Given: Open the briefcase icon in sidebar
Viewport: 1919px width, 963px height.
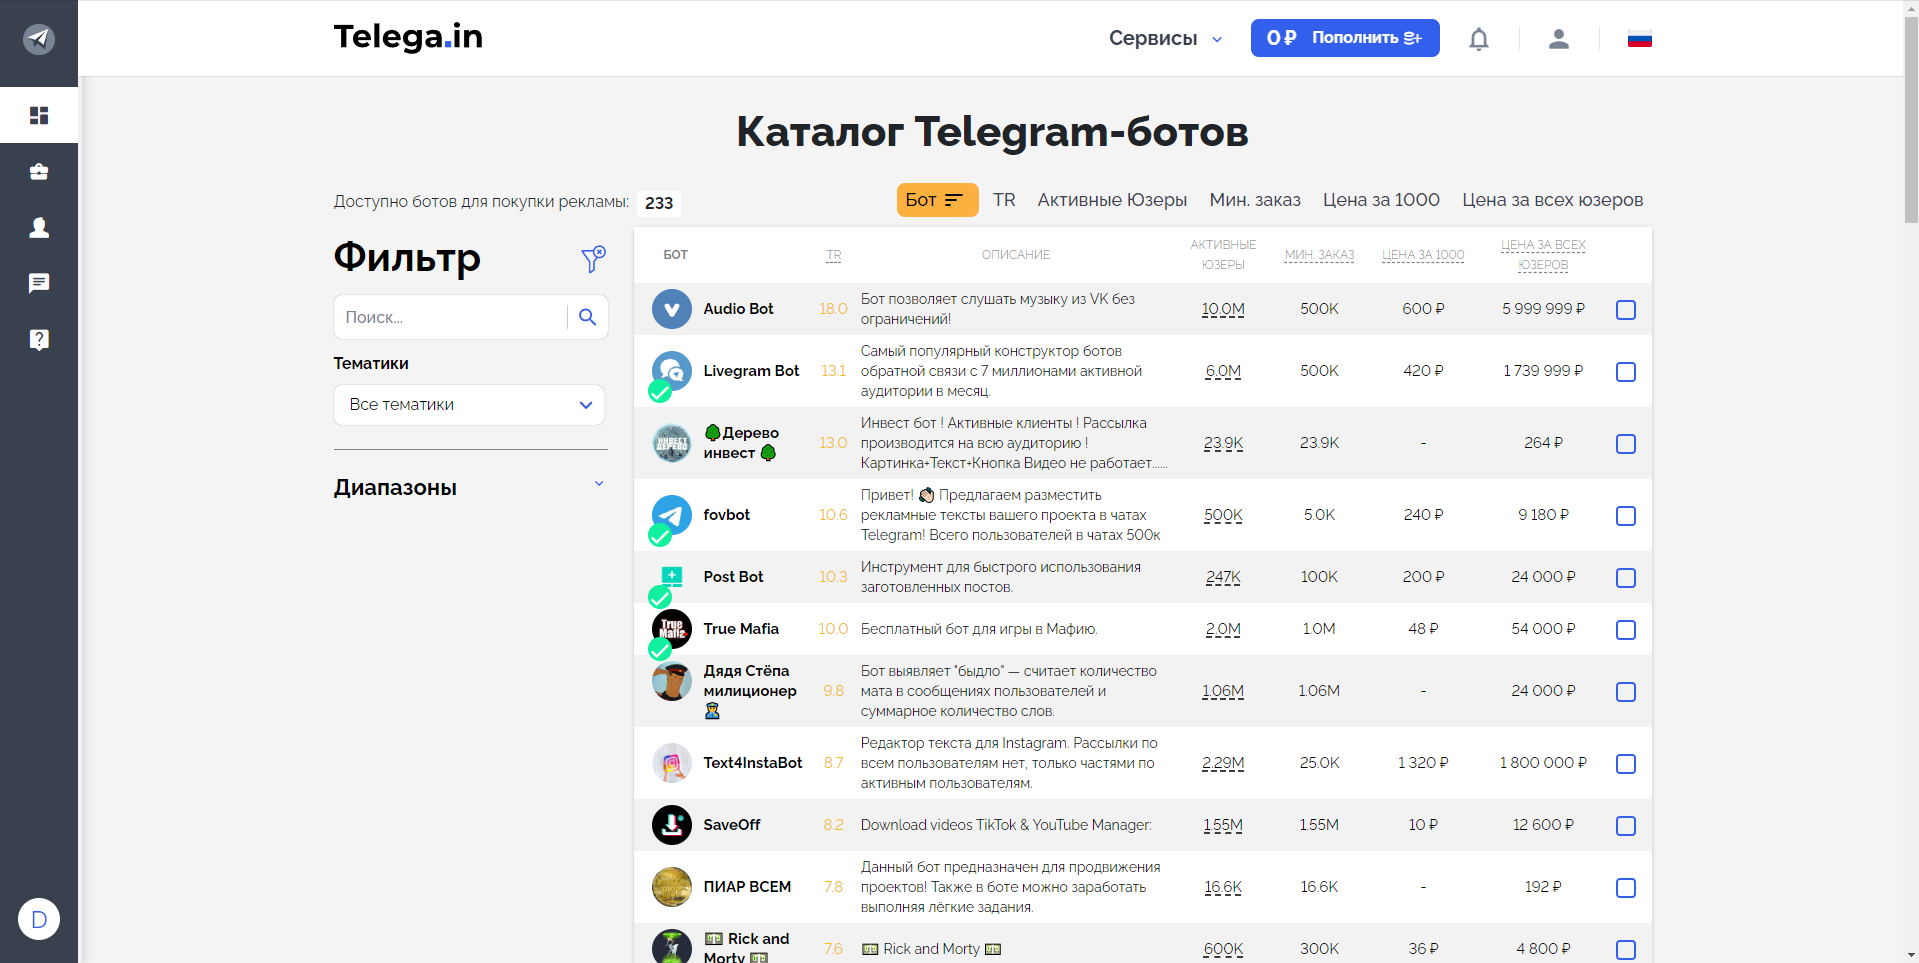Looking at the screenshot, I should pyautogui.click(x=39, y=172).
